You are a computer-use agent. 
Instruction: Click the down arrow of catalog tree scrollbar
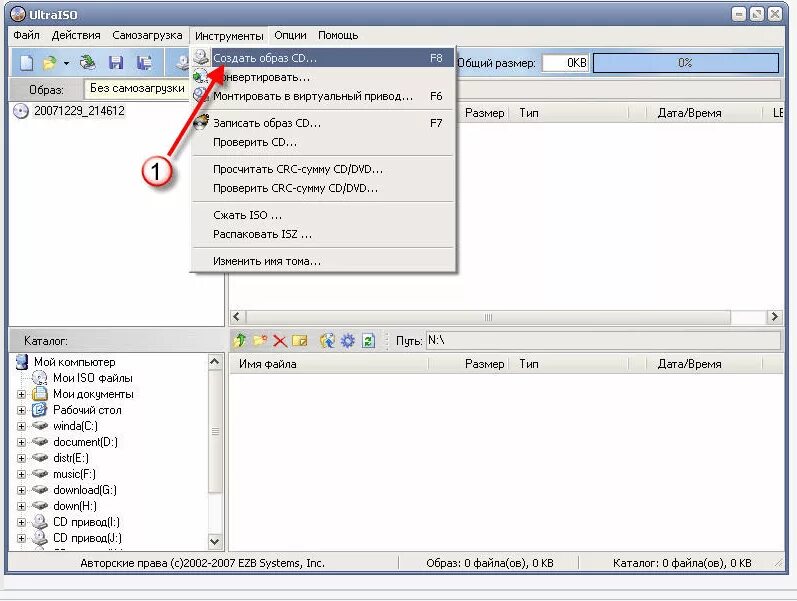pos(214,542)
